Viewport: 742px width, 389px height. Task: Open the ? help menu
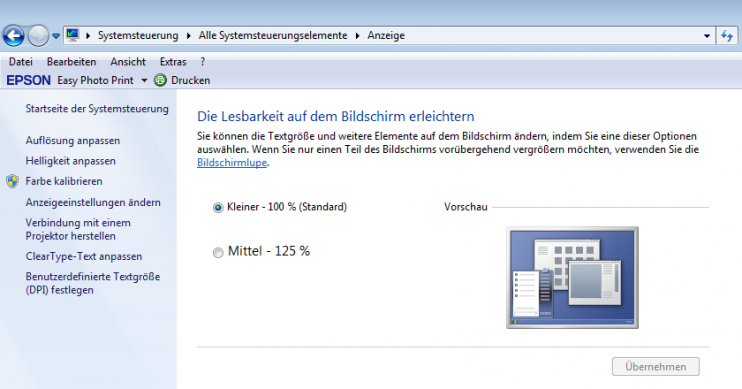pyautogui.click(x=203, y=62)
